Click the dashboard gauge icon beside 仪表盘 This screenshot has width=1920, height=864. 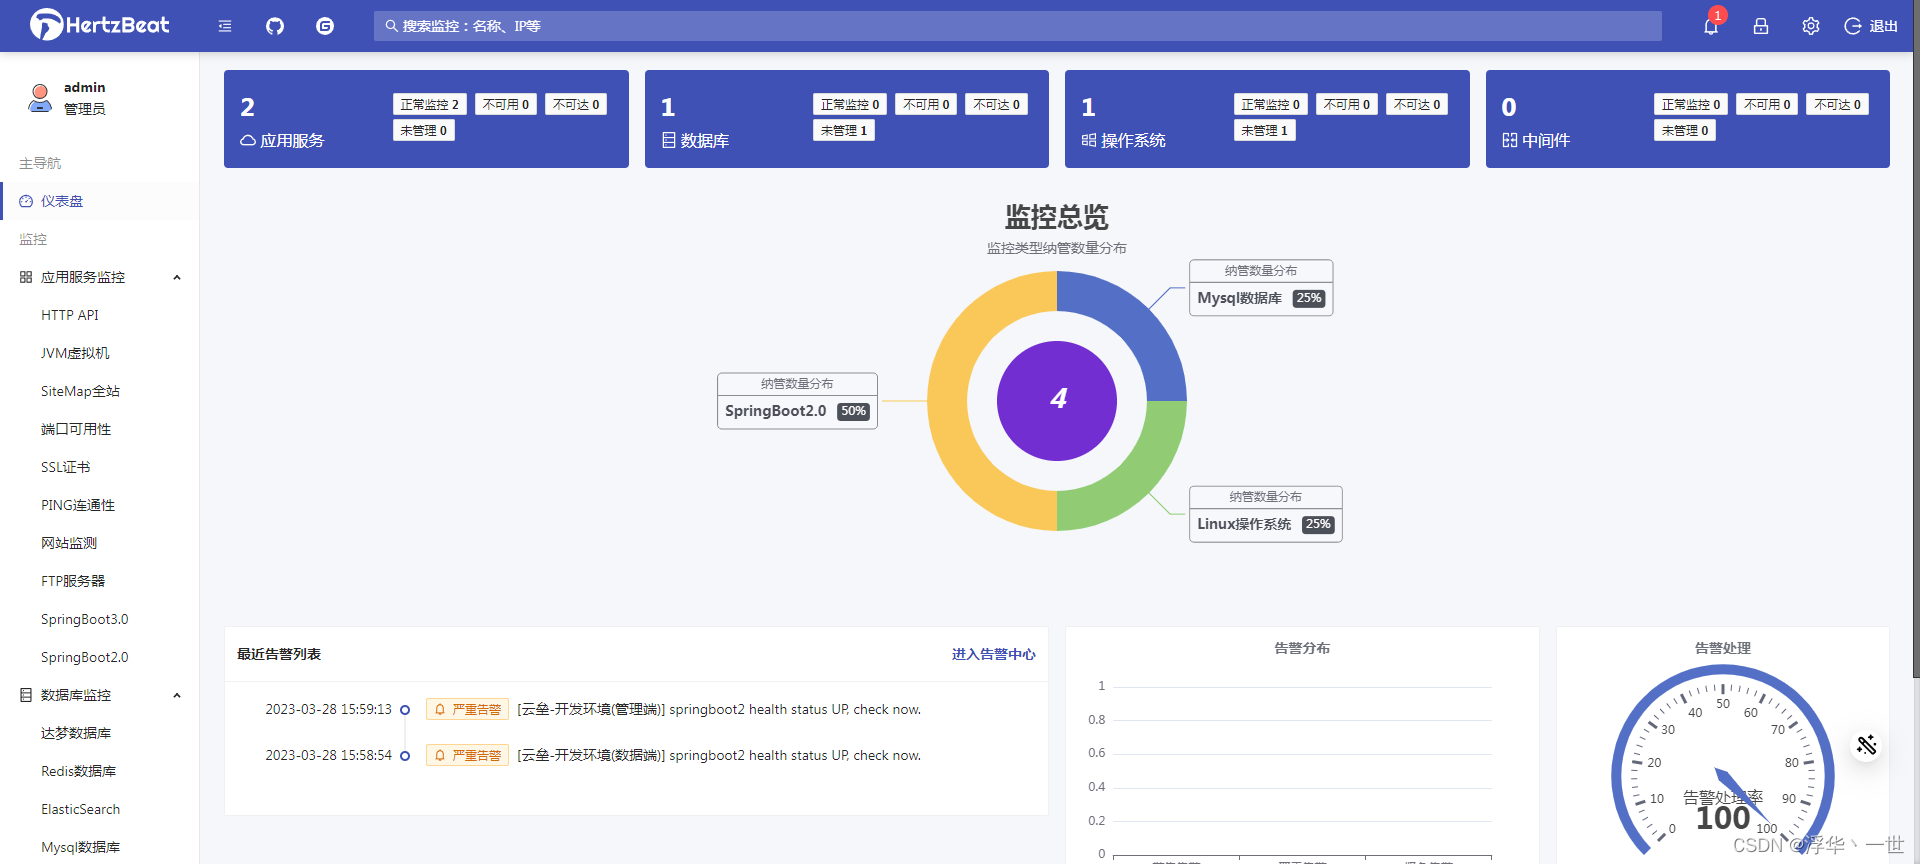click(26, 201)
